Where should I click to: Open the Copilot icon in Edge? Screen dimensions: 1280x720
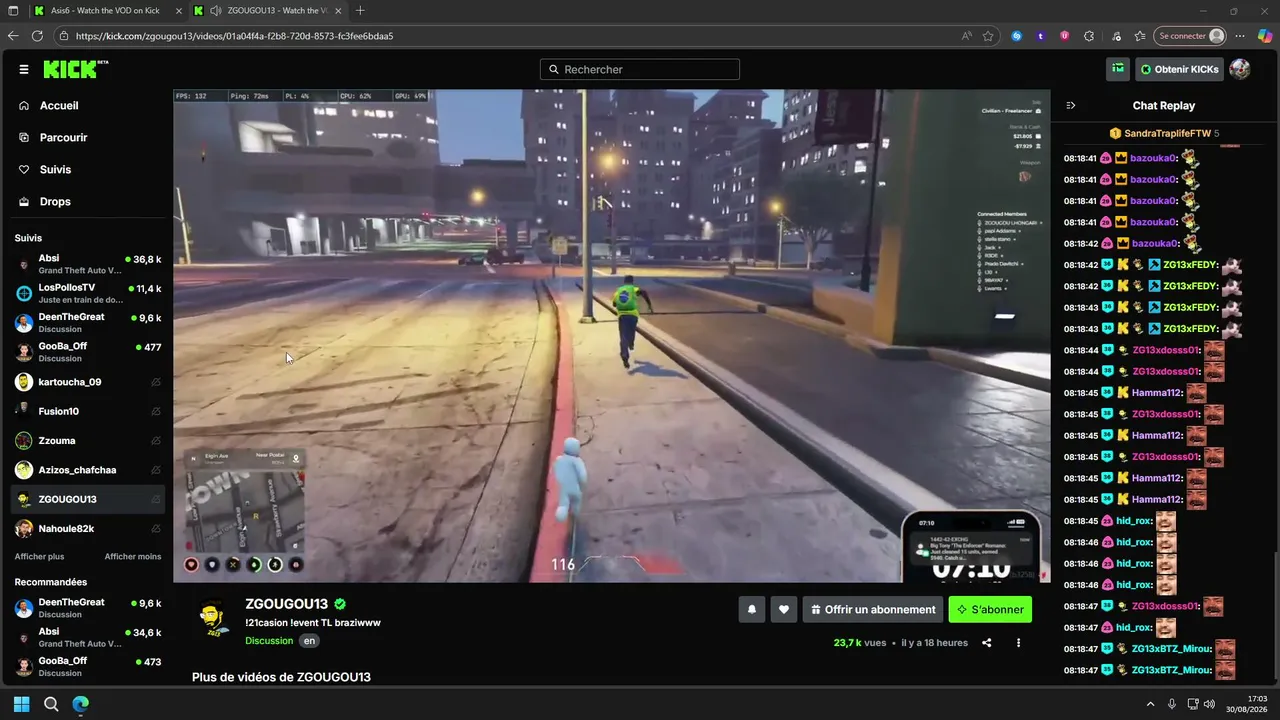1265,36
